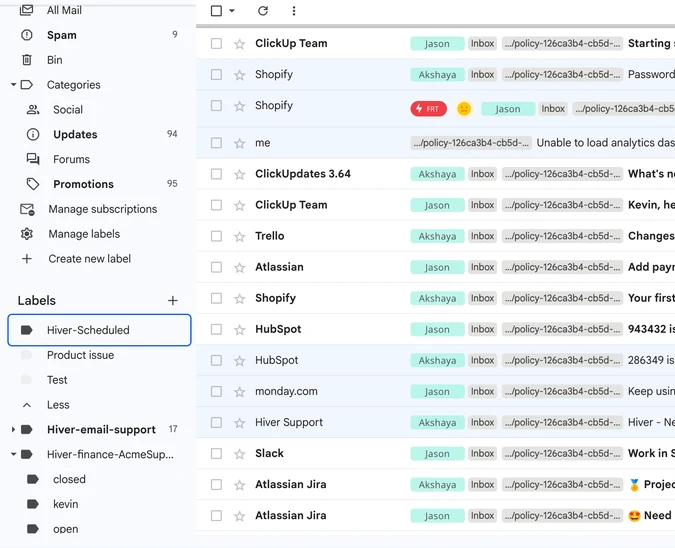The image size is (675, 548).
Task: Click the Test label color dot
Action: click(x=27, y=380)
